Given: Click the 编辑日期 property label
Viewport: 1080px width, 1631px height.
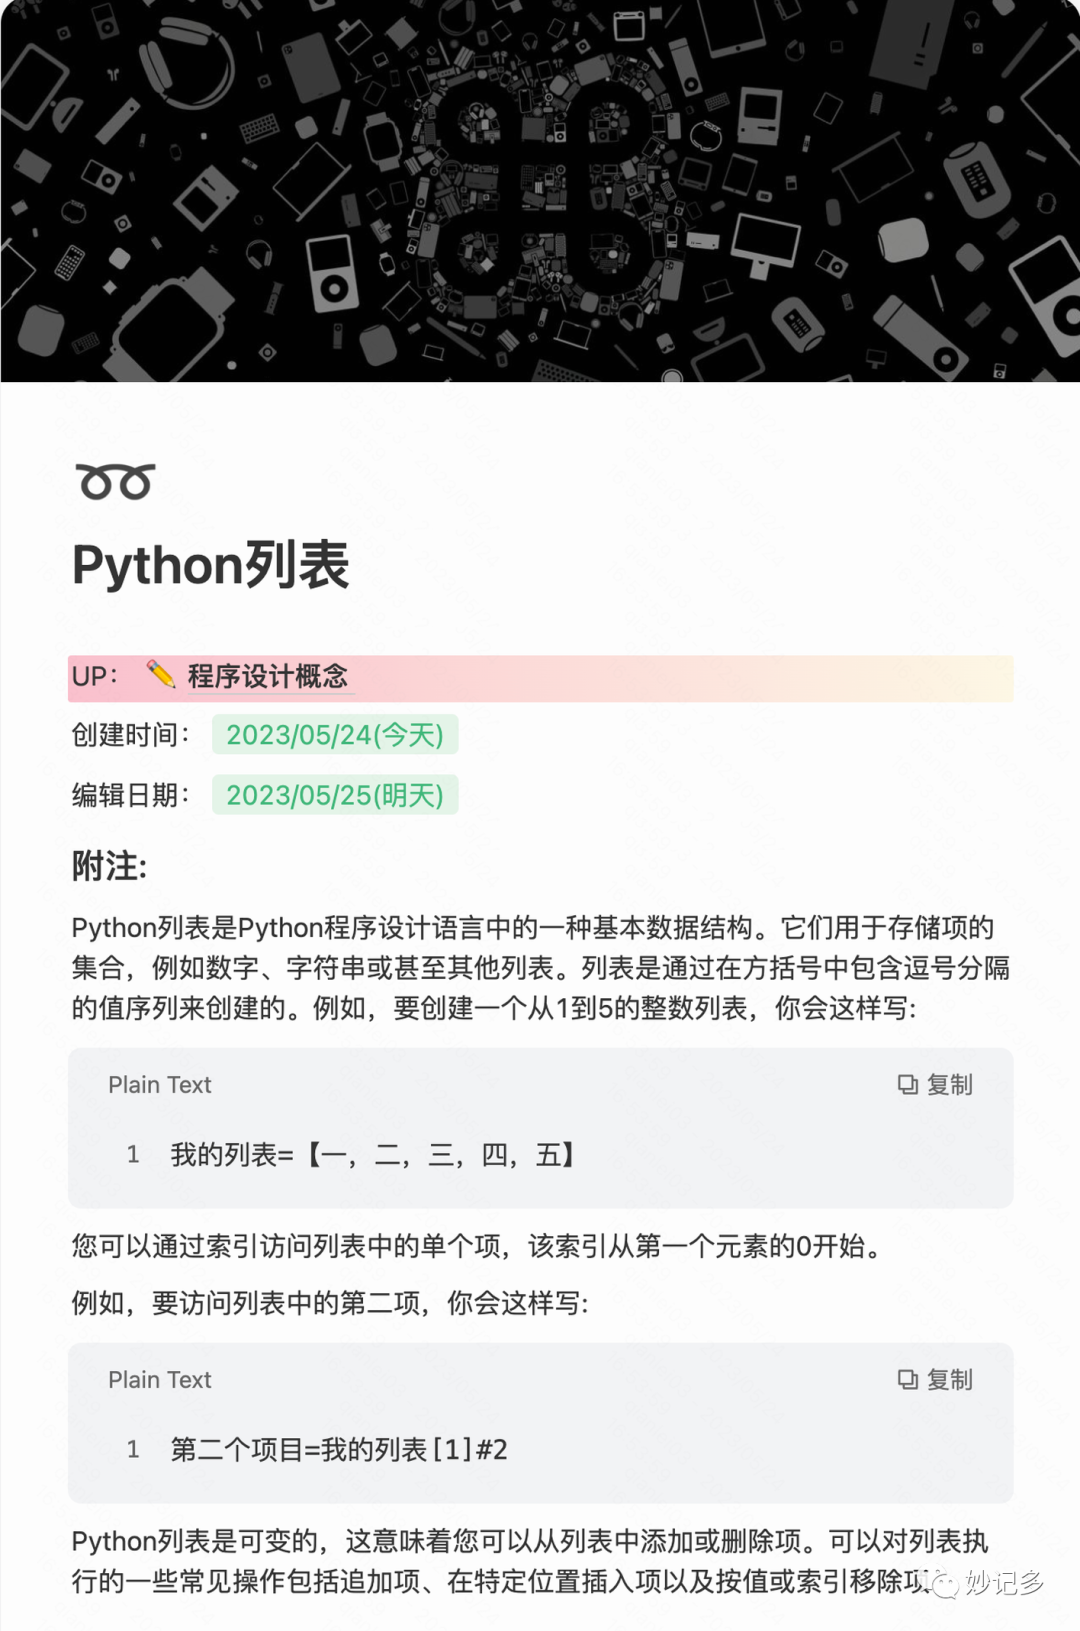Looking at the screenshot, I should (x=130, y=795).
